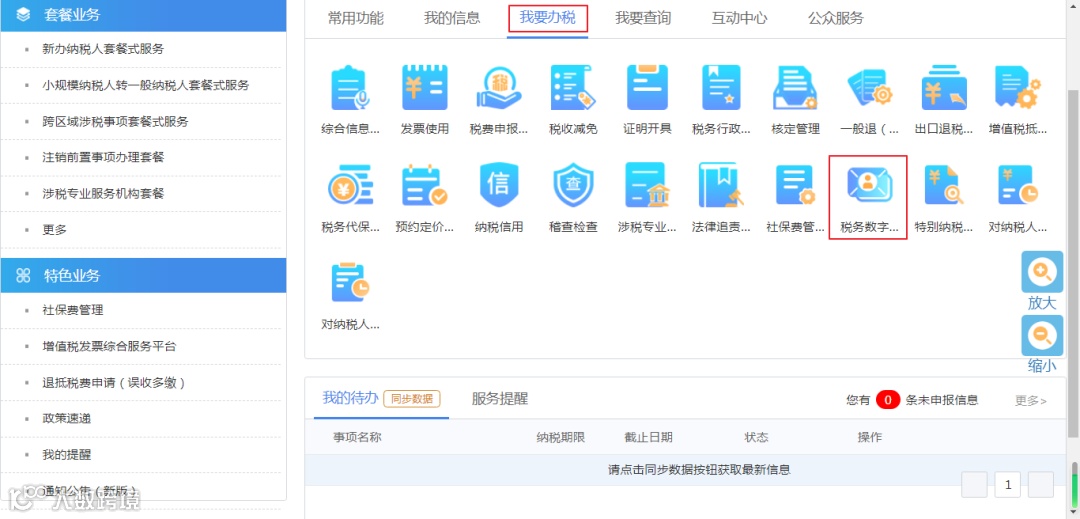The image size is (1080, 519).
Task: Open 小规模纳税人转一般纳税人套餐式服务
Action: point(146,85)
